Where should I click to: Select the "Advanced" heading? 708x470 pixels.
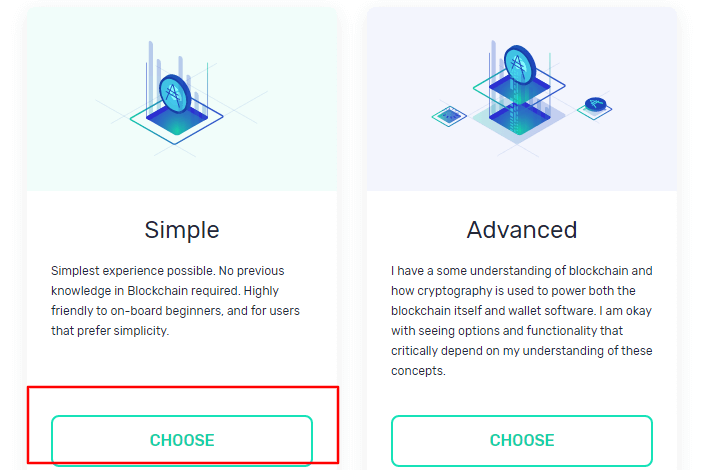coord(521,230)
